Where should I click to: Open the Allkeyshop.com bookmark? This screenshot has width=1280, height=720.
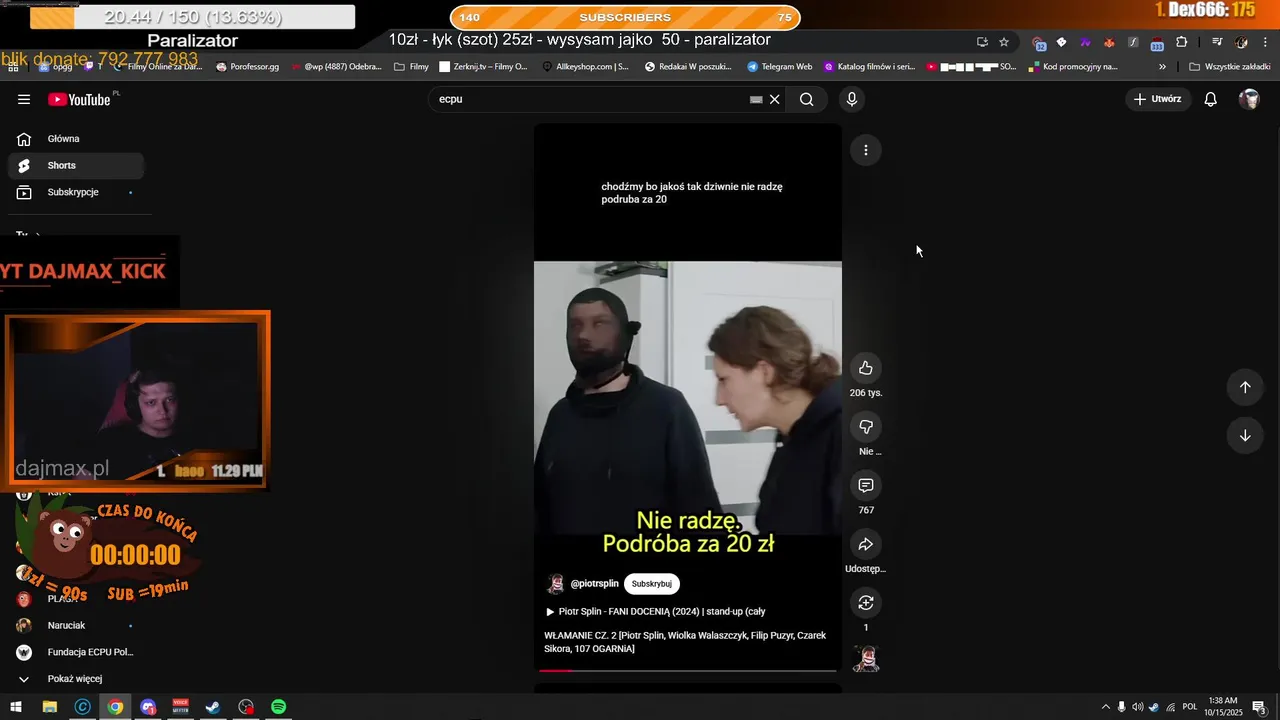(585, 67)
